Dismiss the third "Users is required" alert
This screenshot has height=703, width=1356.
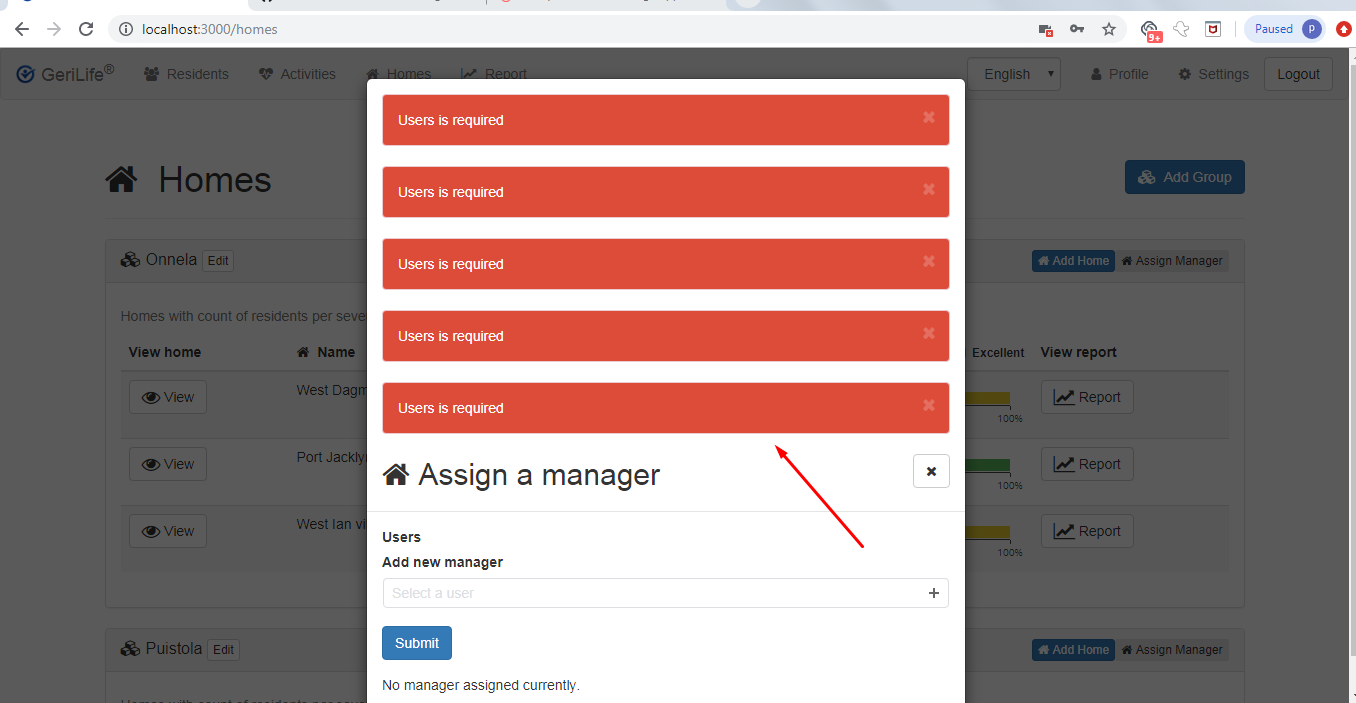[x=928, y=261]
